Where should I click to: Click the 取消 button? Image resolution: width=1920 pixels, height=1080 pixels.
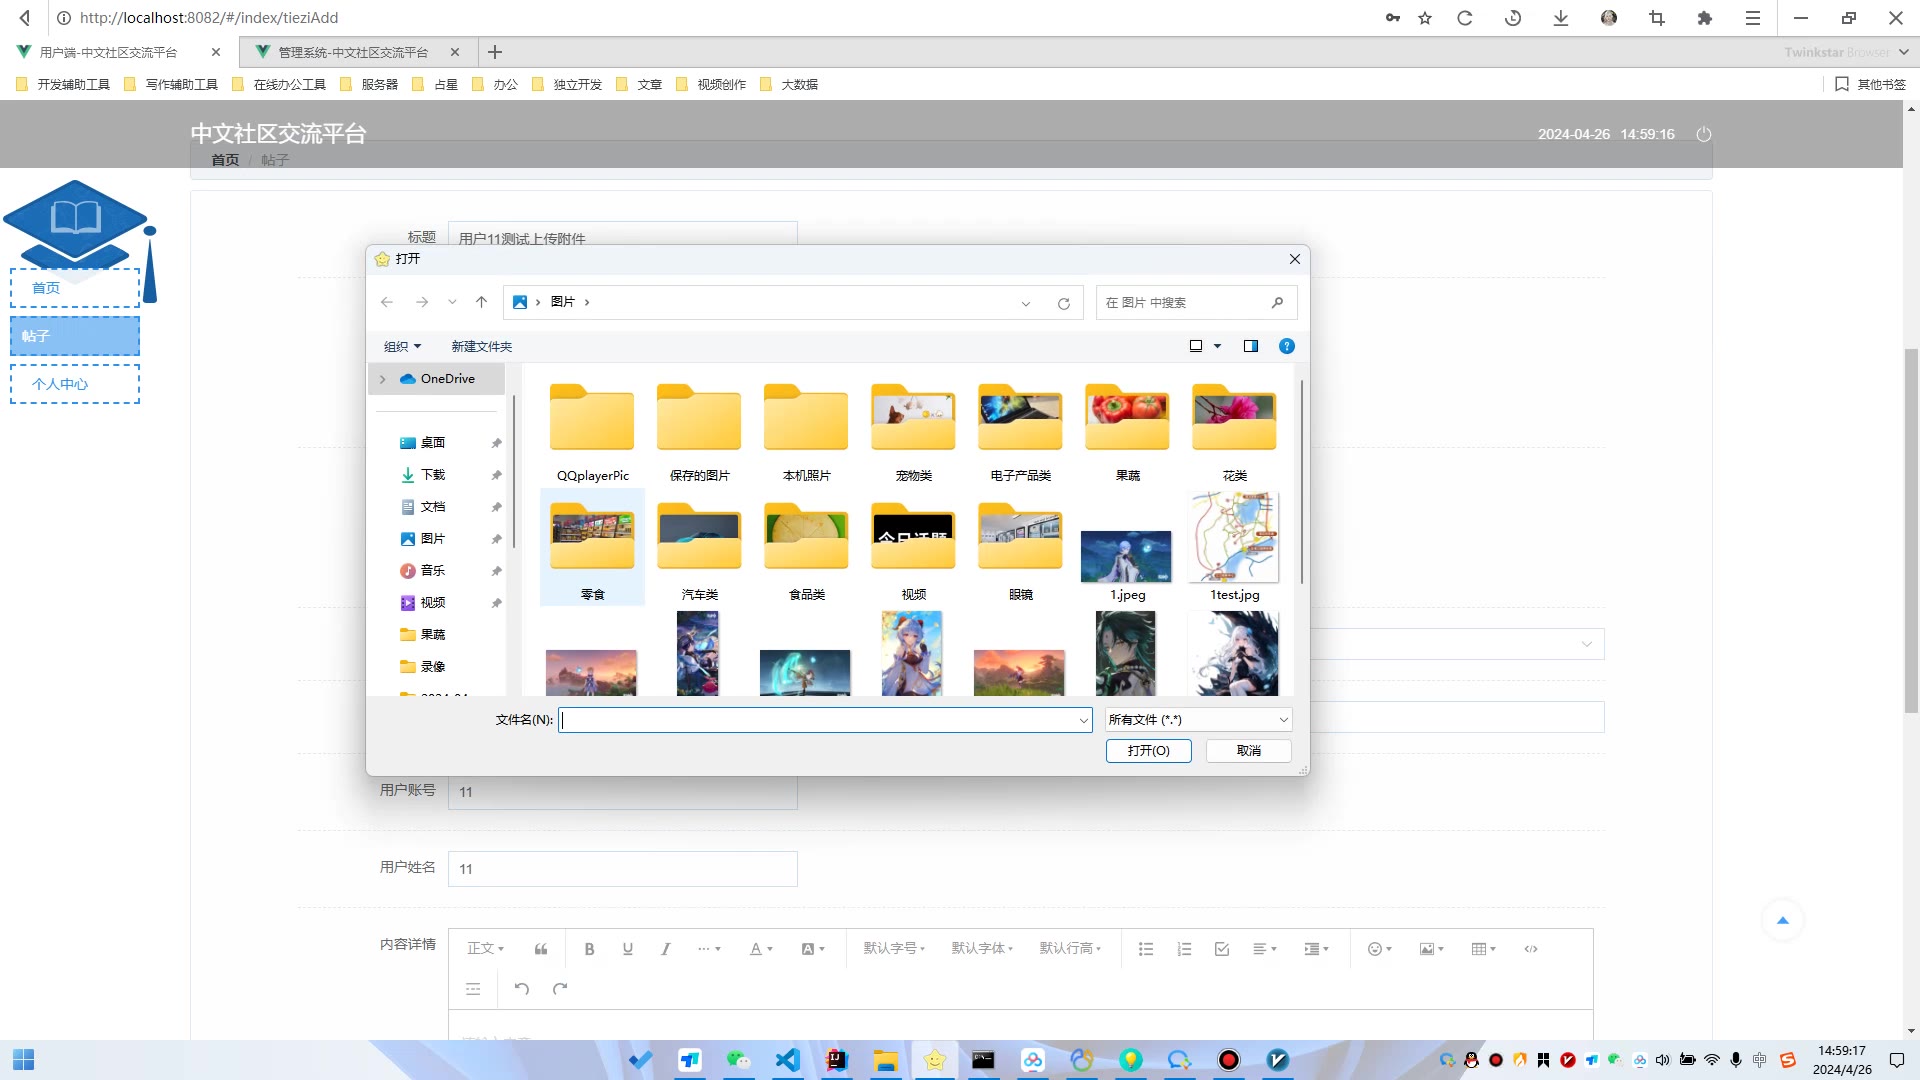pos(1248,751)
